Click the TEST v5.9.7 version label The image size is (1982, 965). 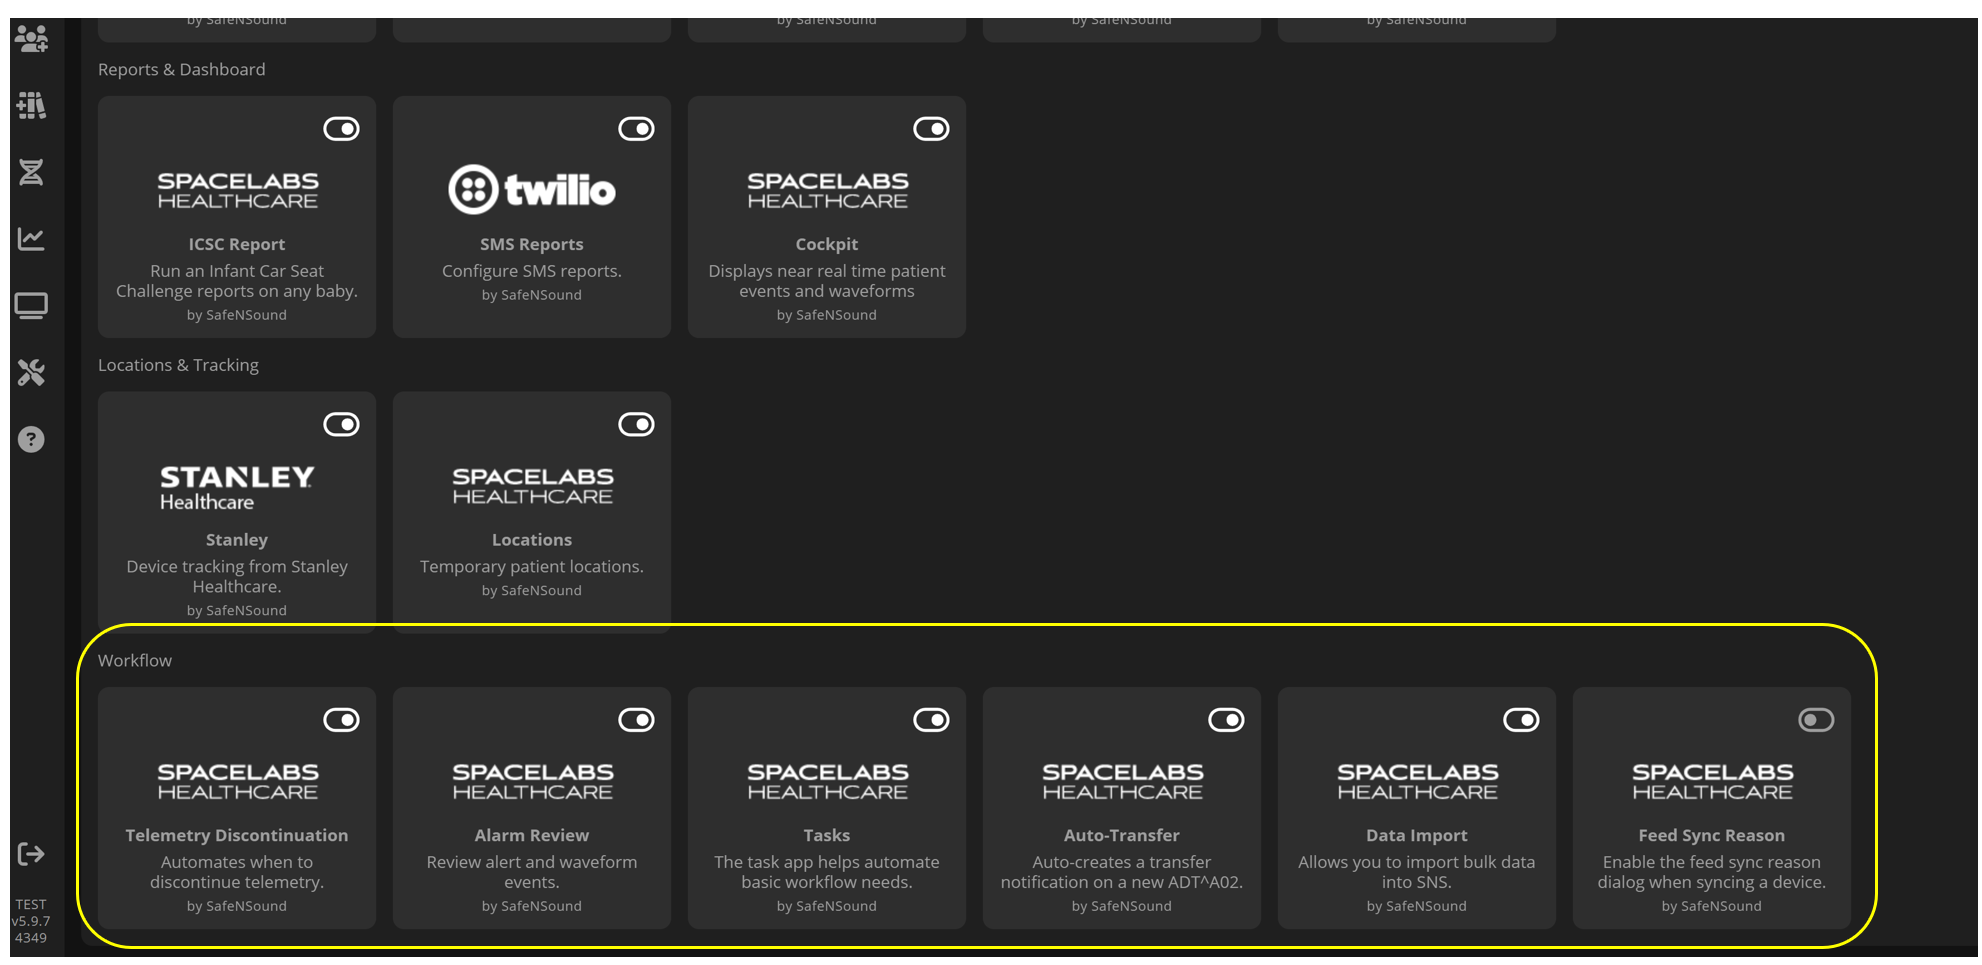pyautogui.click(x=31, y=921)
